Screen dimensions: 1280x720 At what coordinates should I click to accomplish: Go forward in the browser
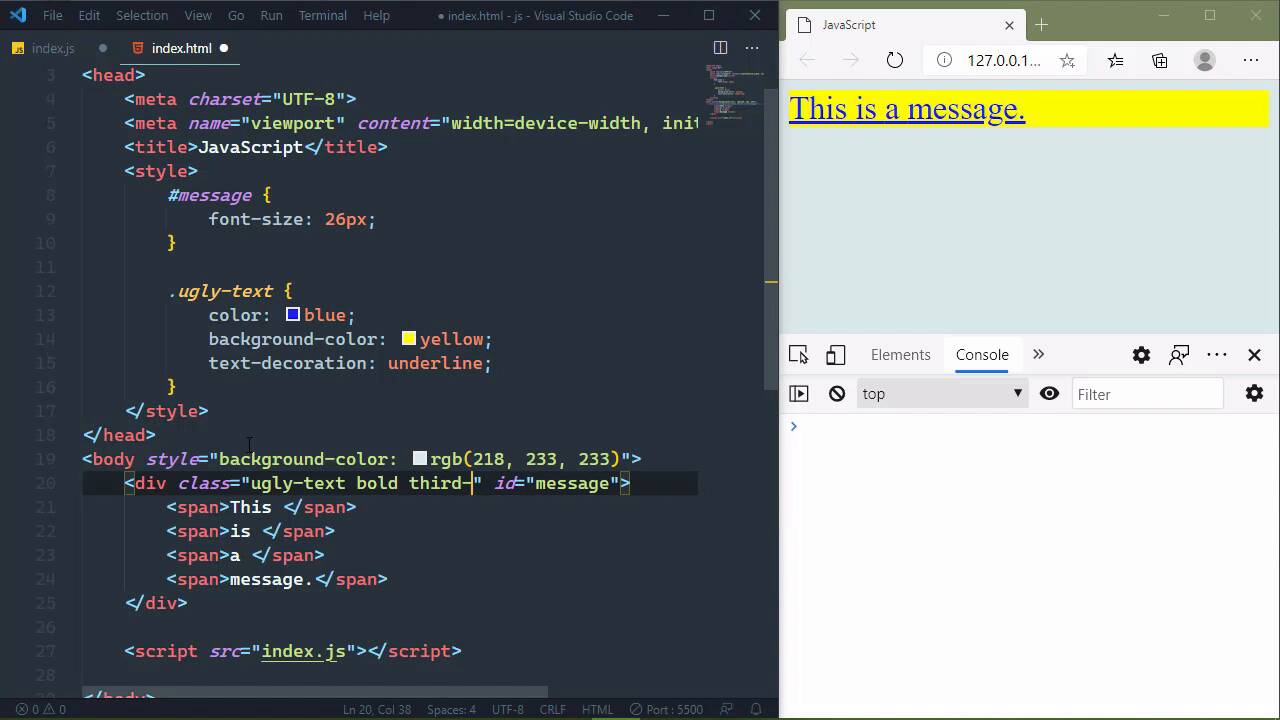[x=851, y=60]
